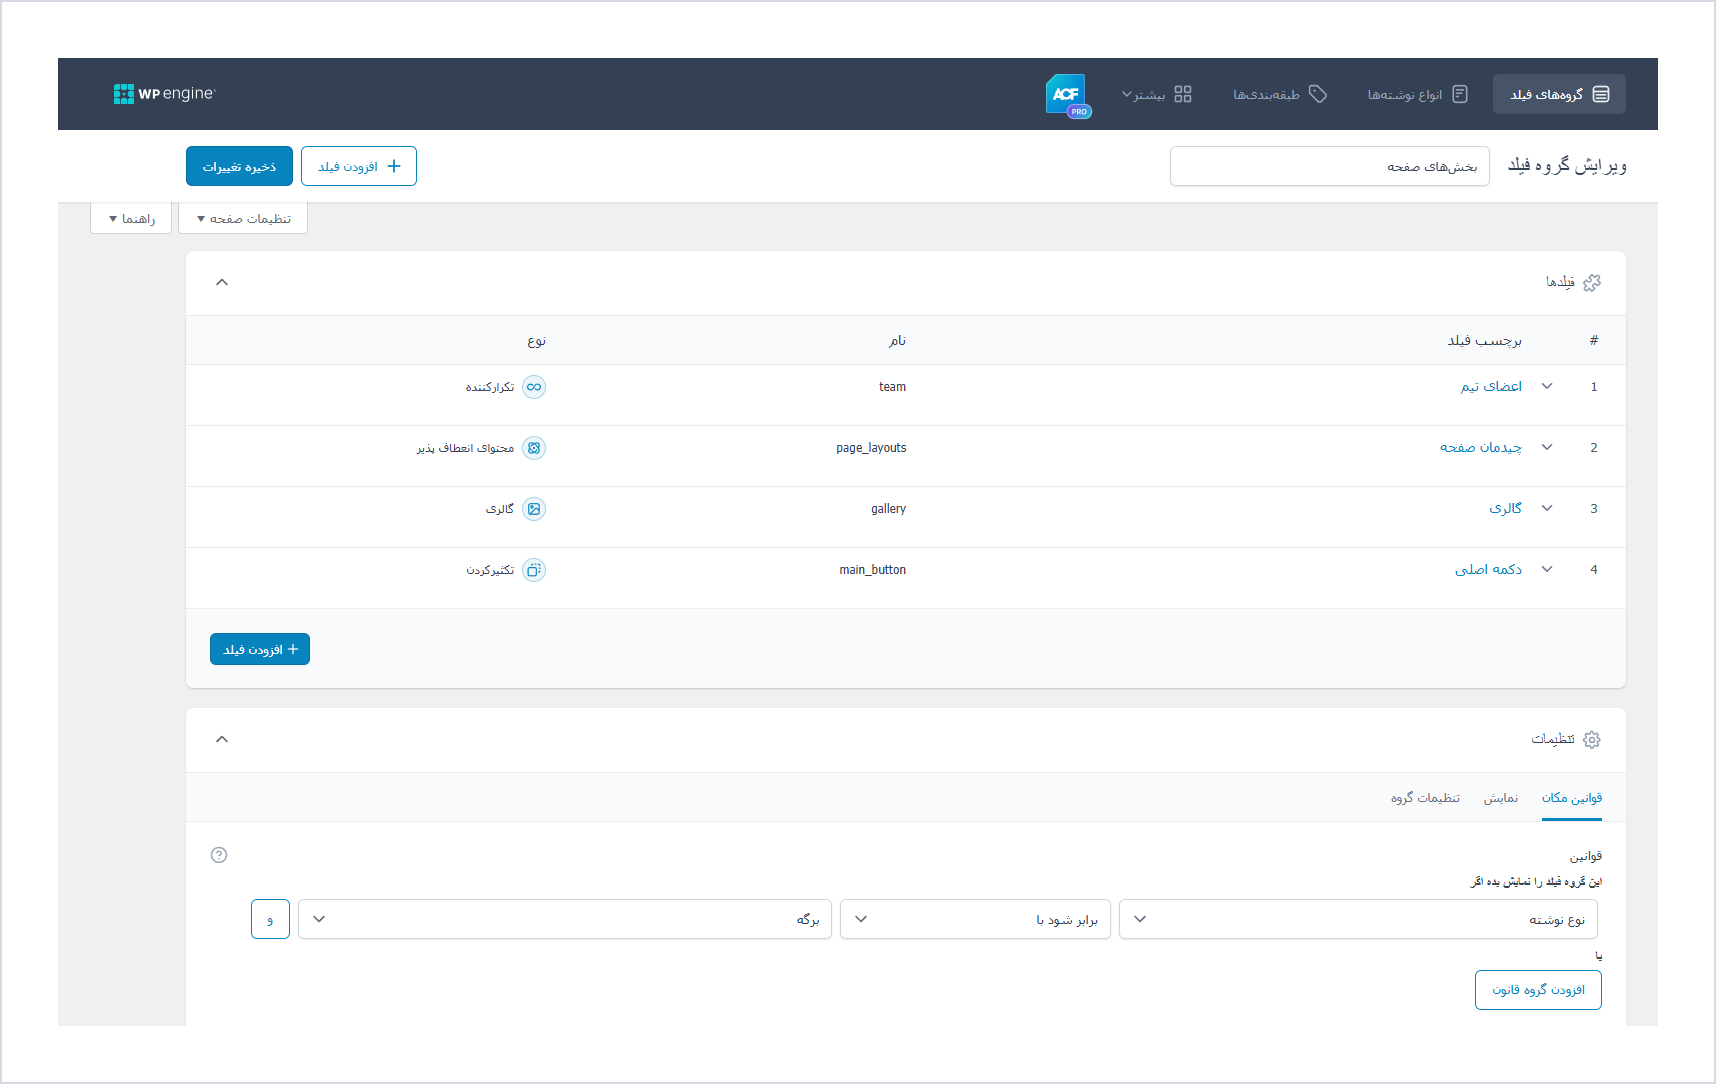Screen dimensions: 1716x1084
Task: Open the اعضای تیم field label link
Action: click(1491, 386)
